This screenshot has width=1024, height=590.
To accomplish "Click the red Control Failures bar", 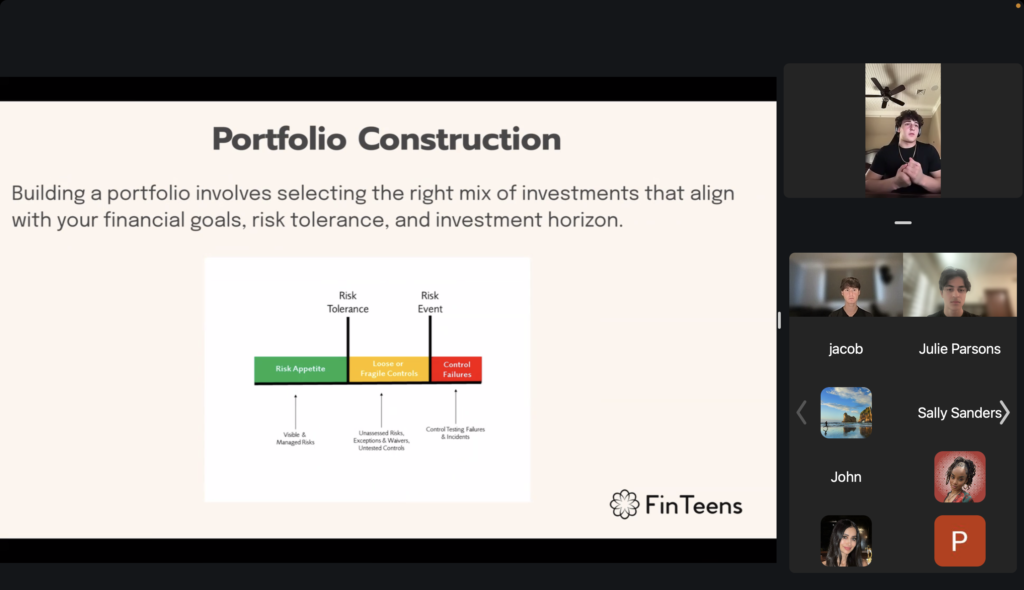I will point(456,369).
